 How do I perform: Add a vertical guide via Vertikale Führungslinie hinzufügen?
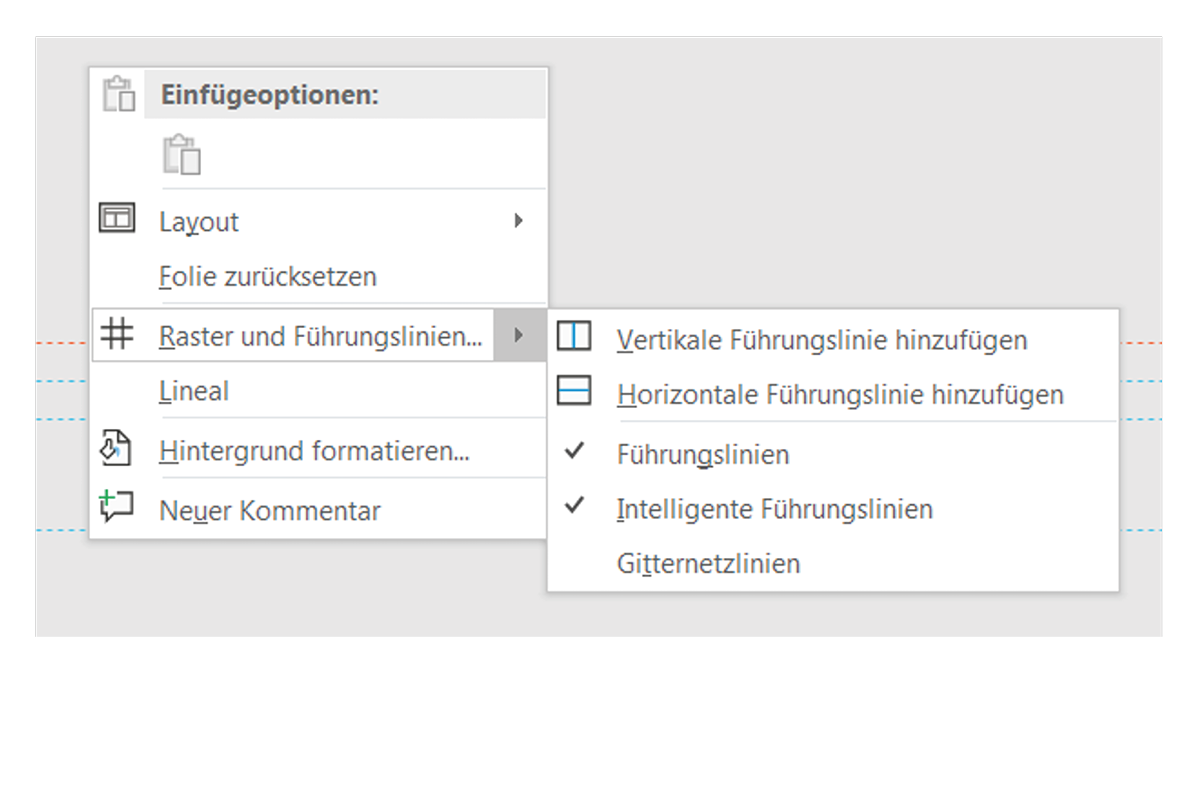click(x=822, y=340)
